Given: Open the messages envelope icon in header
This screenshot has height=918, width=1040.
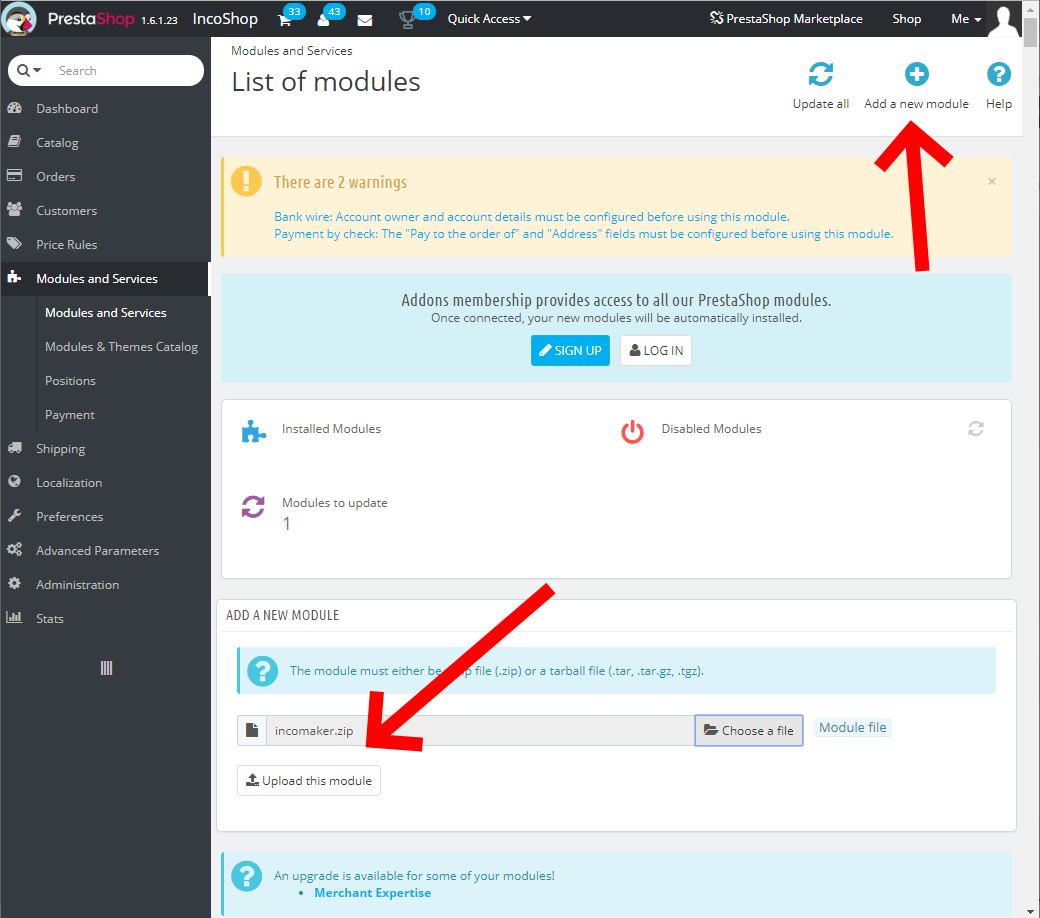Looking at the screenshot, I should (x=365, y=19).
